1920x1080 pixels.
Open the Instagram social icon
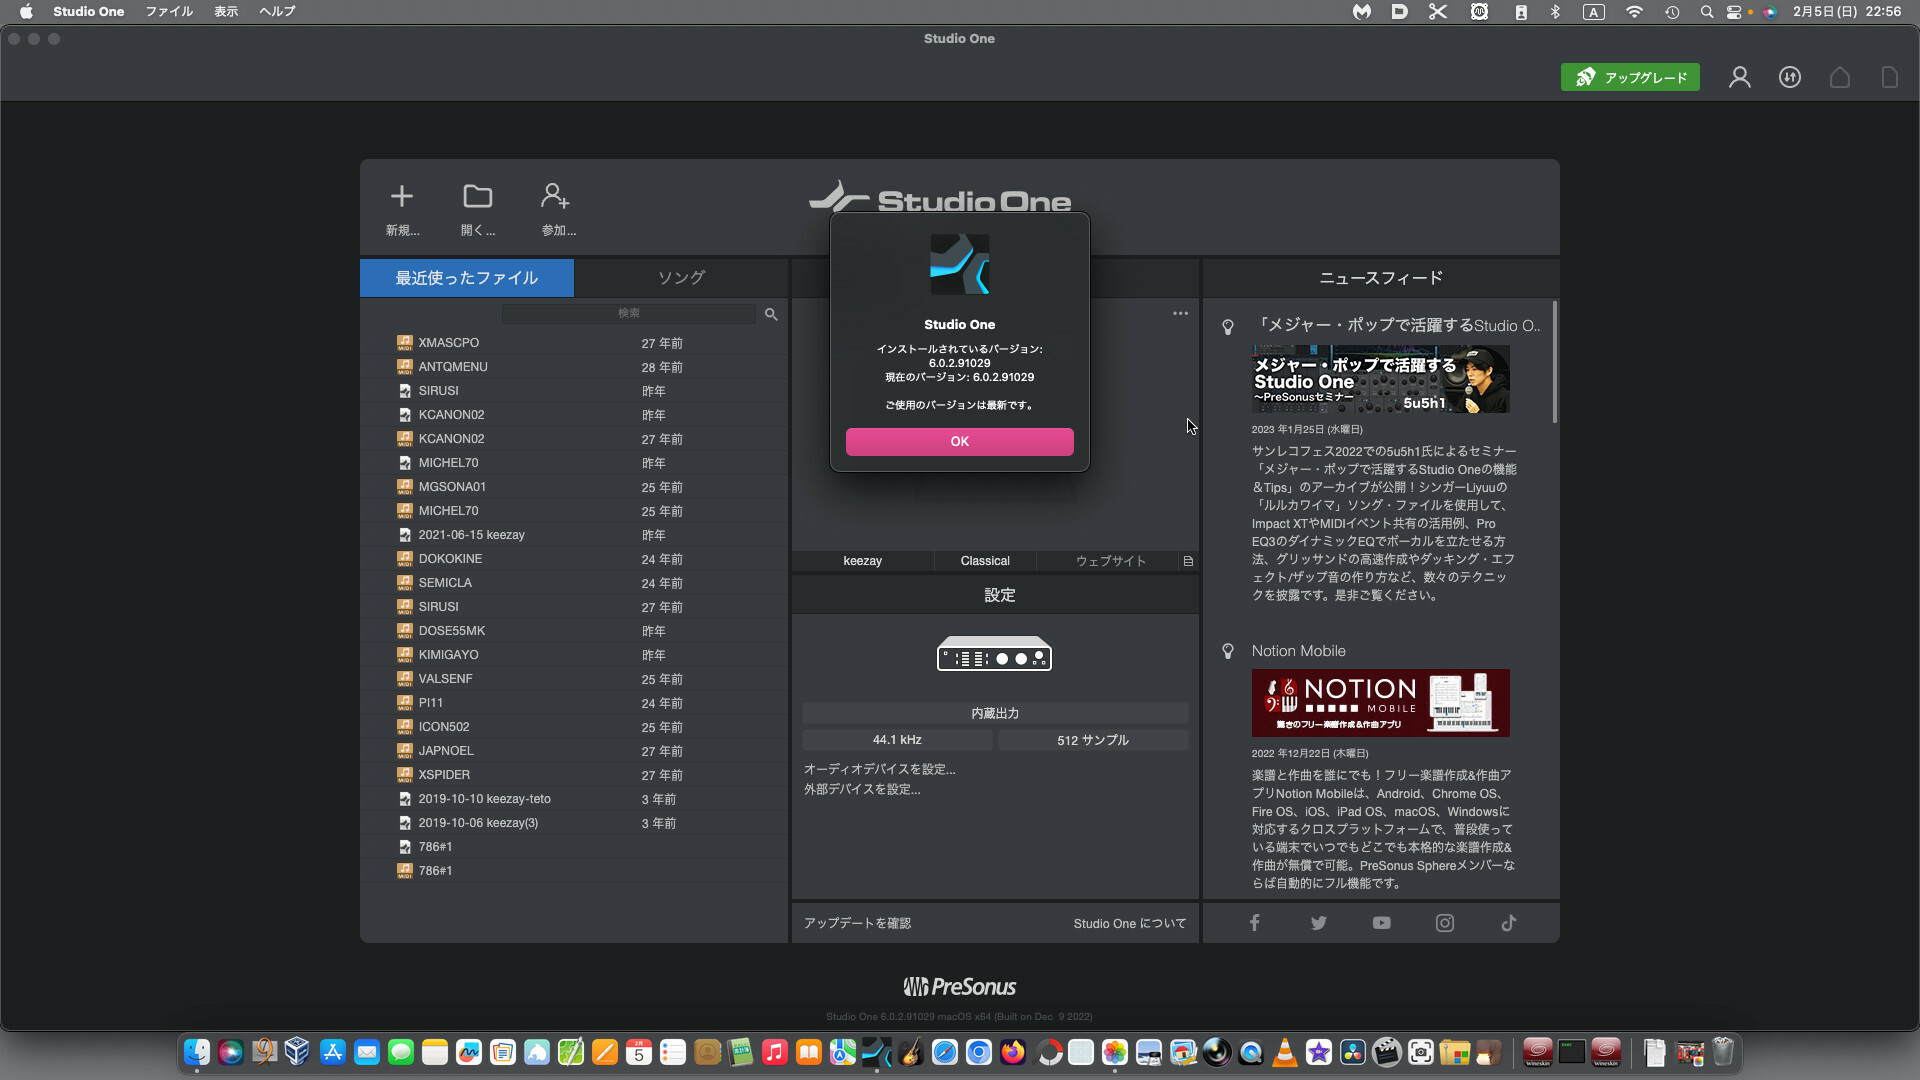point(1445,923)
